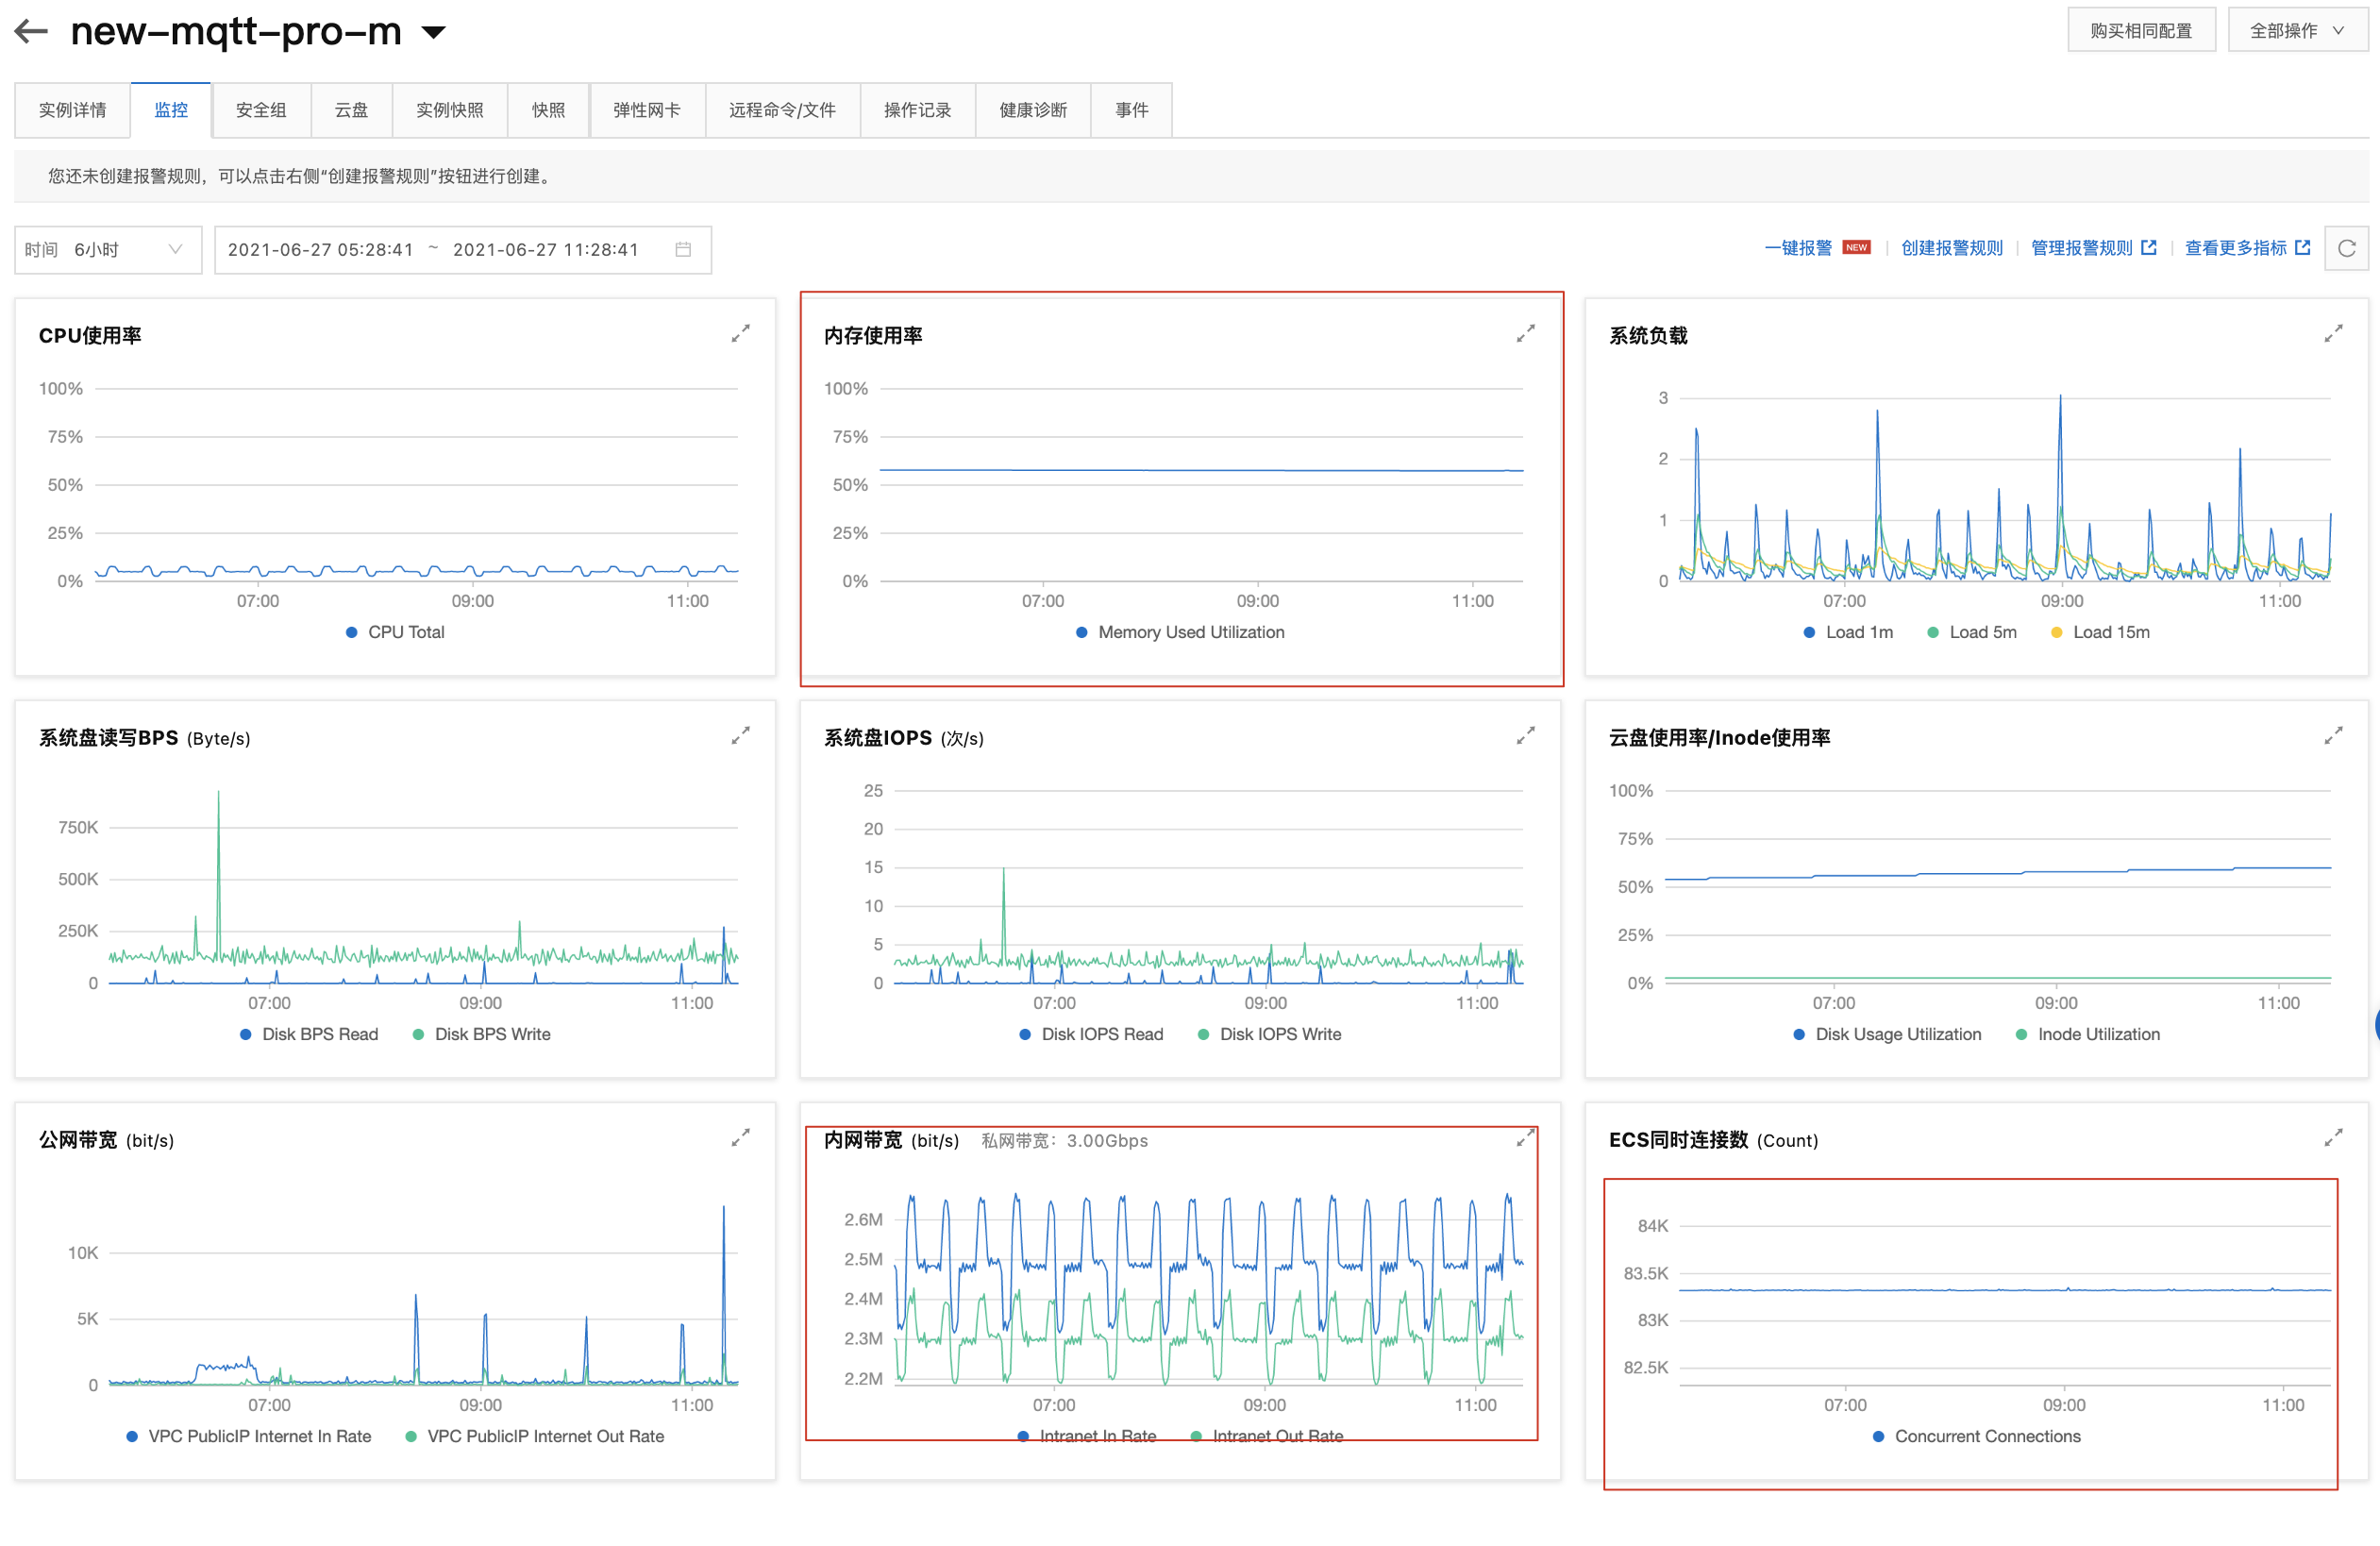Toggle Disk BPS Read legend series
The height and width of the screenshot is (1546, 2380).
[x=309, y=1034]
